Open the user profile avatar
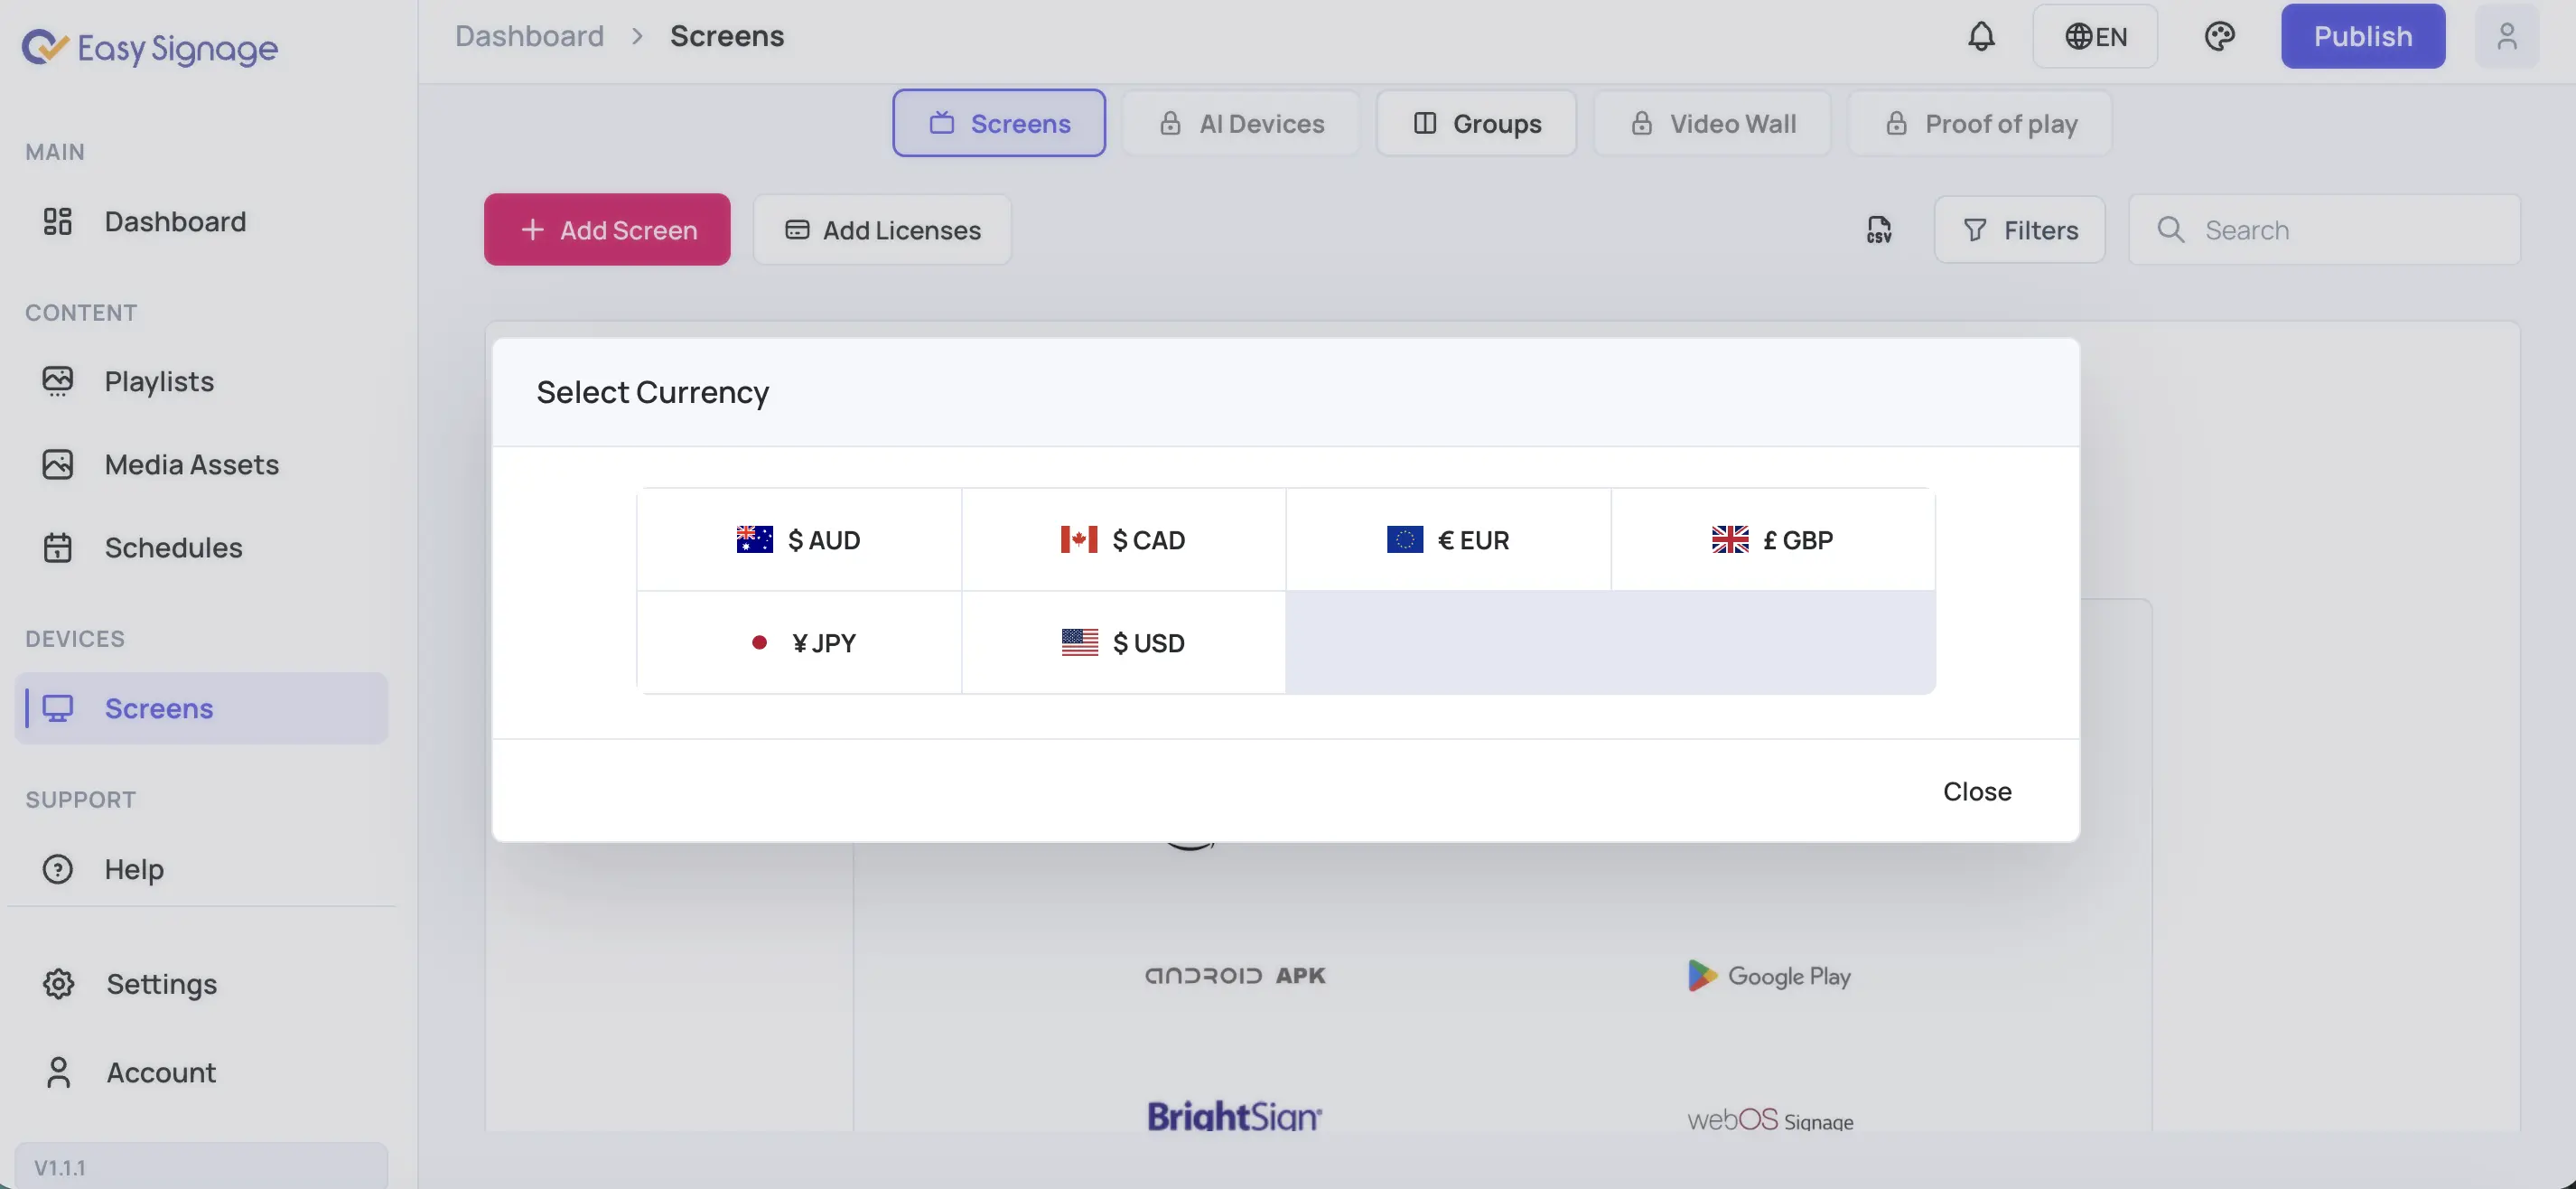 (2506, 36)
